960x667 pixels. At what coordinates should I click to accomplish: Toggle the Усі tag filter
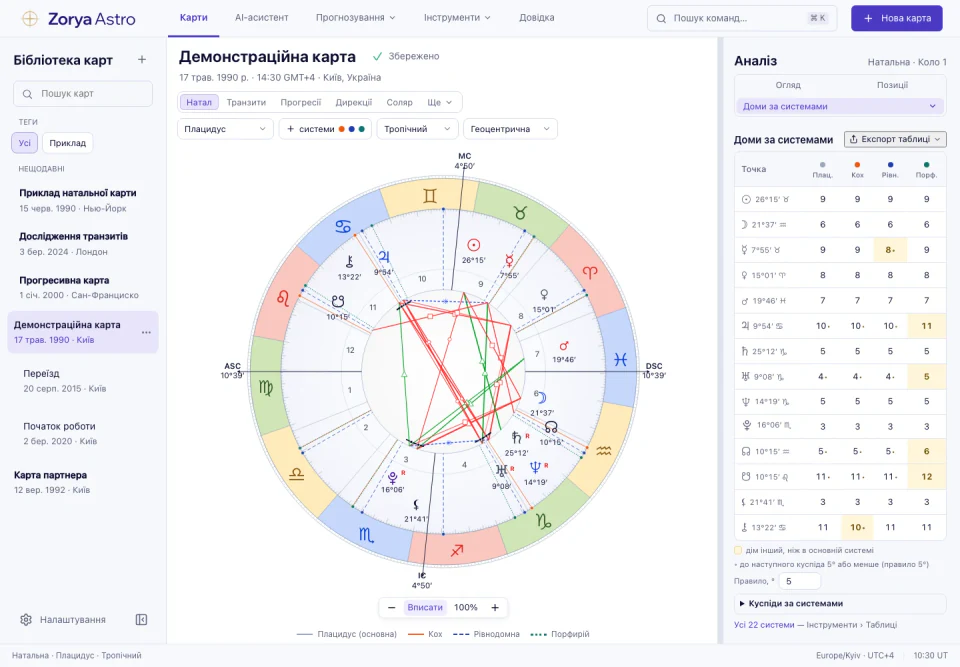coord(24,143)
